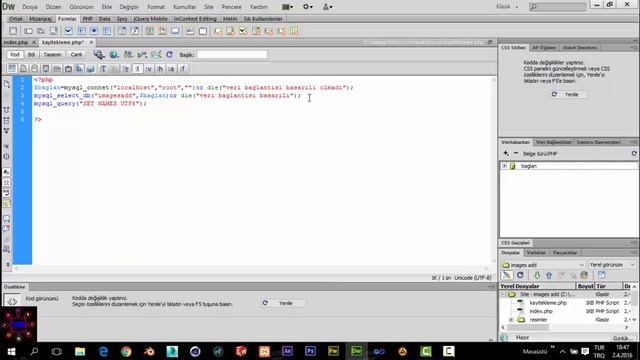
Task: Click the Başlık title input field
Action: (x=232, y=55)
